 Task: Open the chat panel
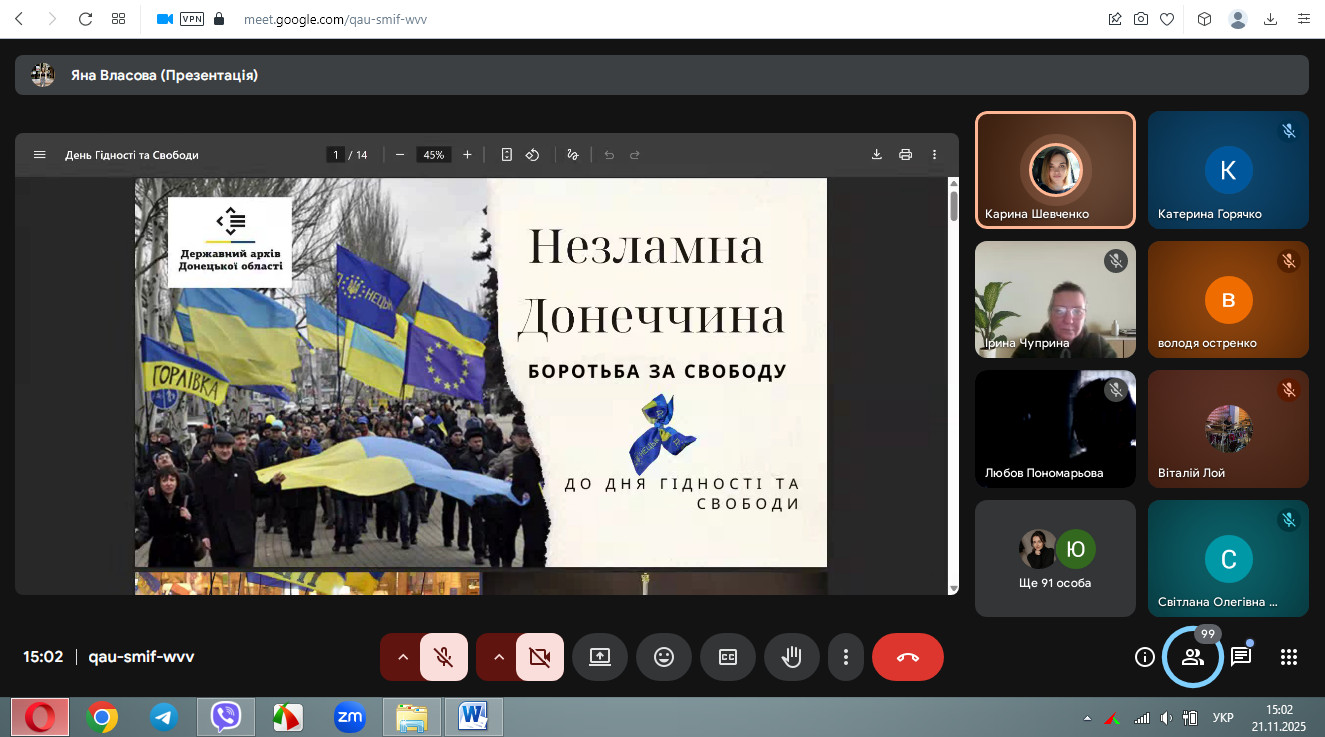1241,657
